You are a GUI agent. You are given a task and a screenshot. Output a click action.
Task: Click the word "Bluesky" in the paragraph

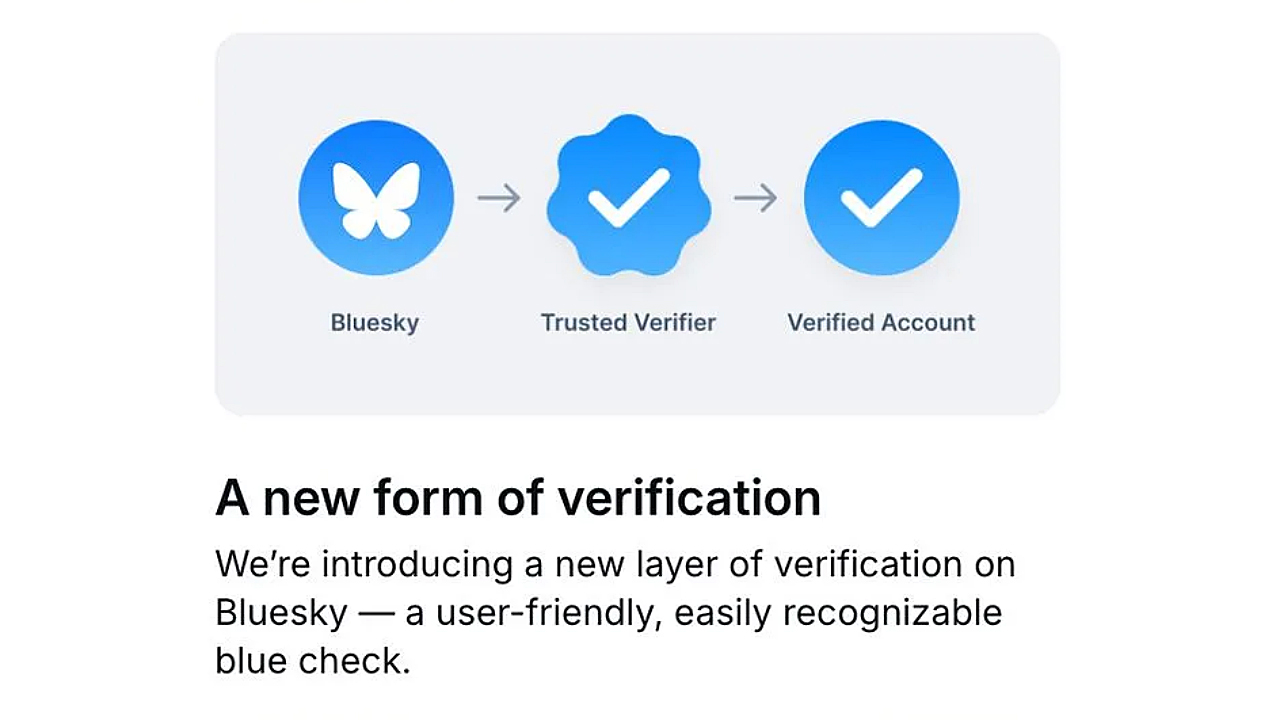[x=281, y=612]
